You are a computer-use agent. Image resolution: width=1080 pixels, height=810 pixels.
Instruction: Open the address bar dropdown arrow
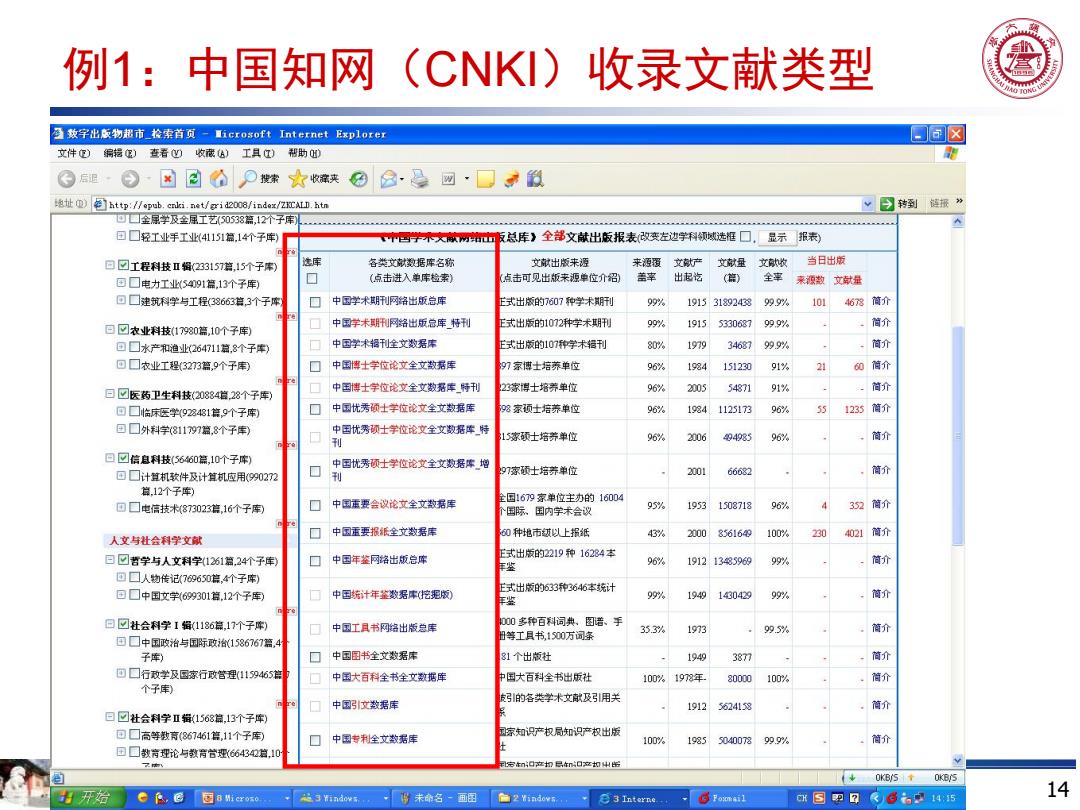tap(867, 204)
